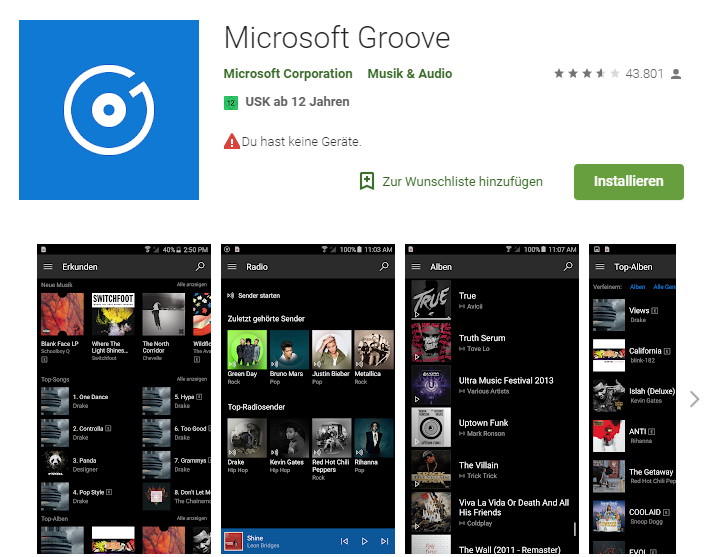Select The North Corridor album cover
The width and height of the screenshot is (710, 557).
coord(164,314)
